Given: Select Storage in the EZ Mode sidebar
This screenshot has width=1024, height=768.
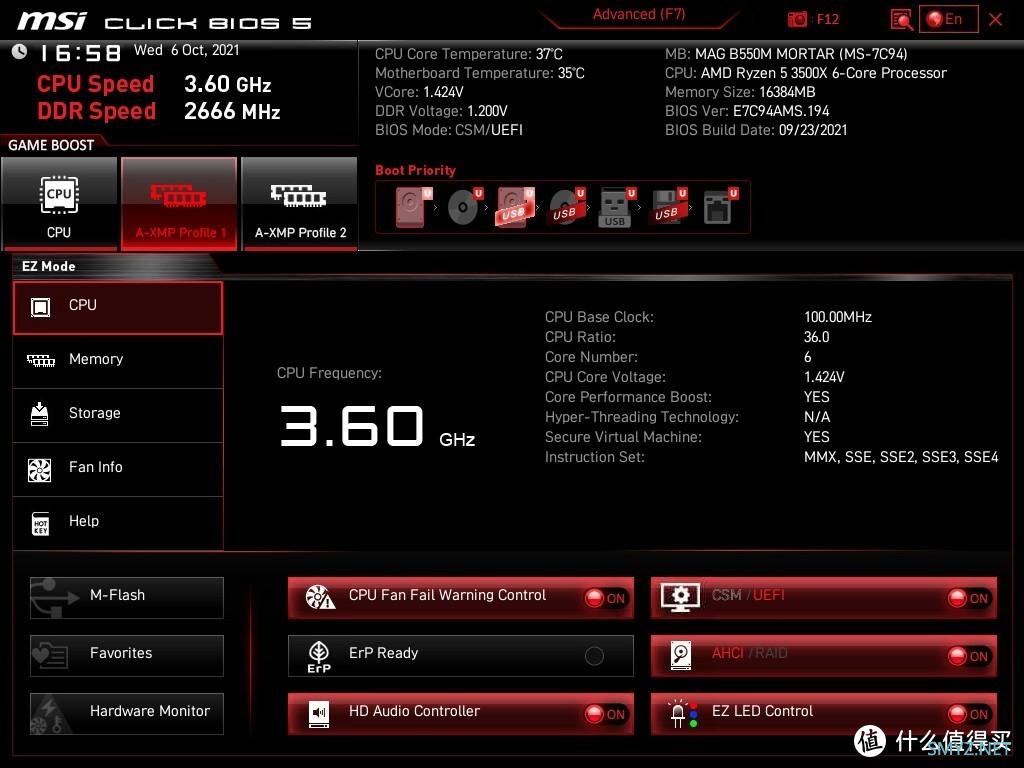Looking at the screenshot, I should pos(118,414).
